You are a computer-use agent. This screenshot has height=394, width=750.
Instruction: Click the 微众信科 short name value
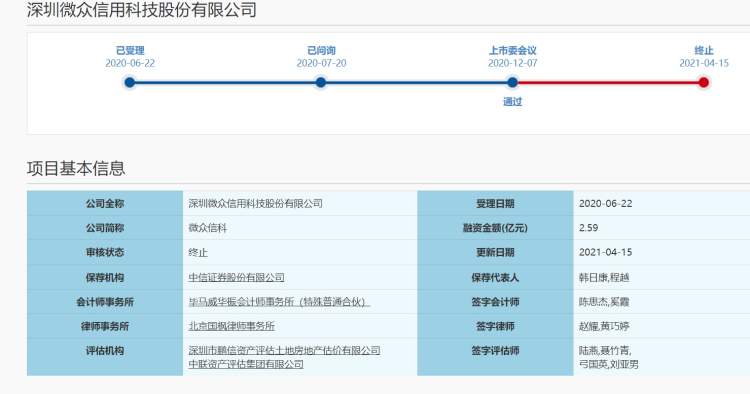(x=208, y=228)
